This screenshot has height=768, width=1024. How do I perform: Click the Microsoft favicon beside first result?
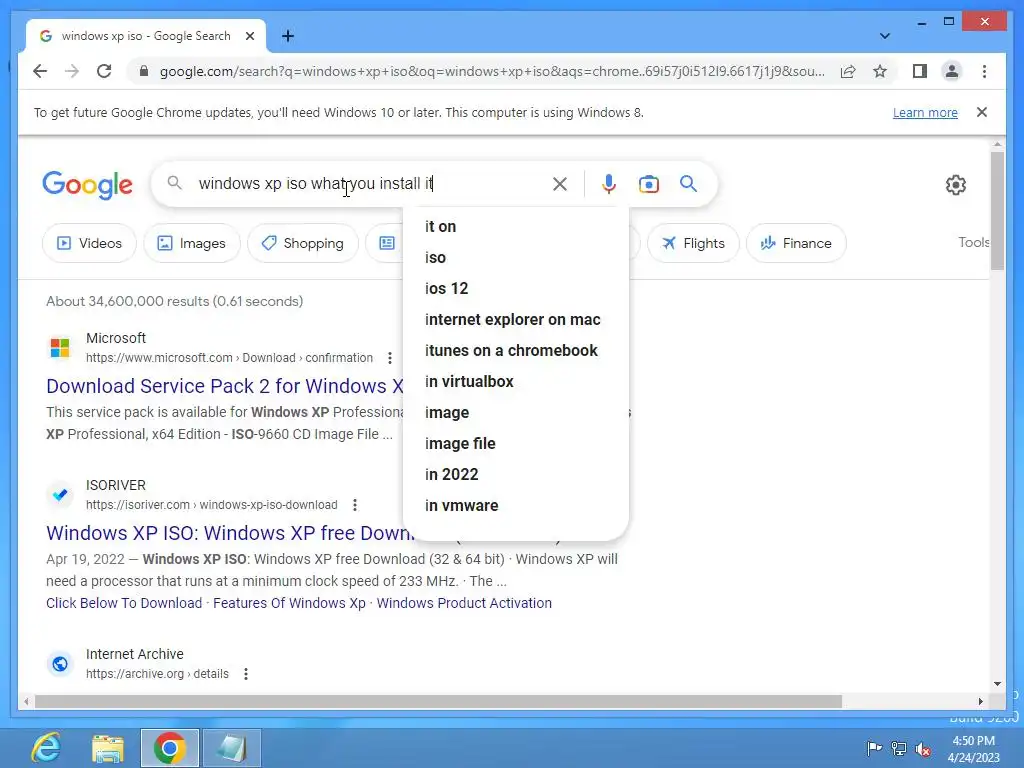pos(60,347)
